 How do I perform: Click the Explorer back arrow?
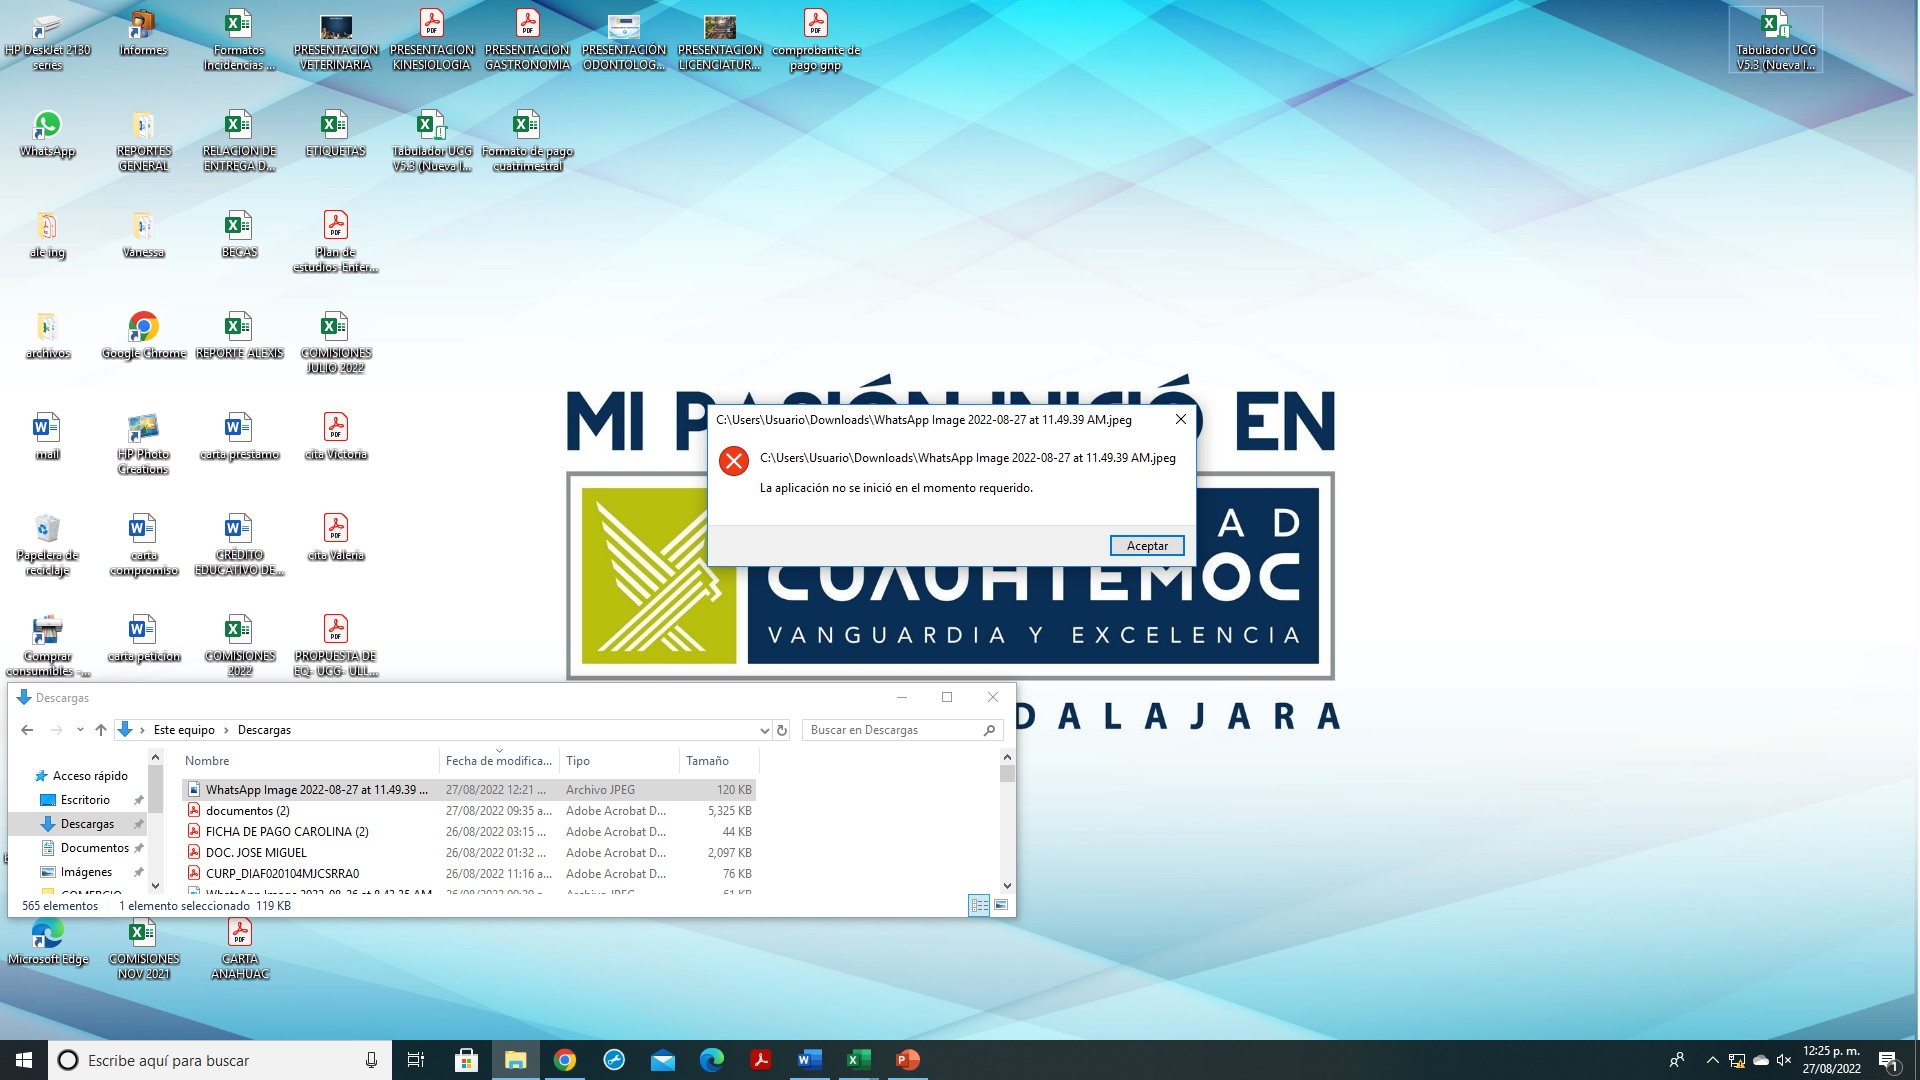27,730
